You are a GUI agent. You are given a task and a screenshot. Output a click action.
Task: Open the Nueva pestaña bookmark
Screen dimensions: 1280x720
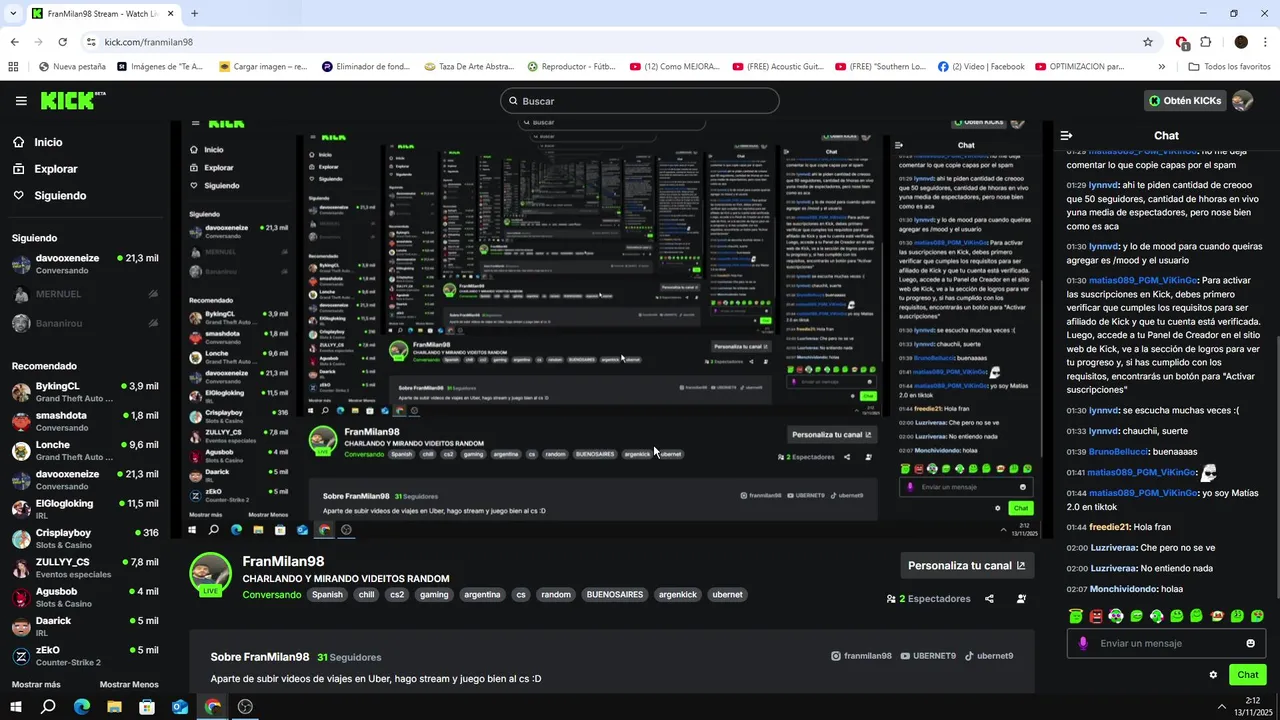72,67
